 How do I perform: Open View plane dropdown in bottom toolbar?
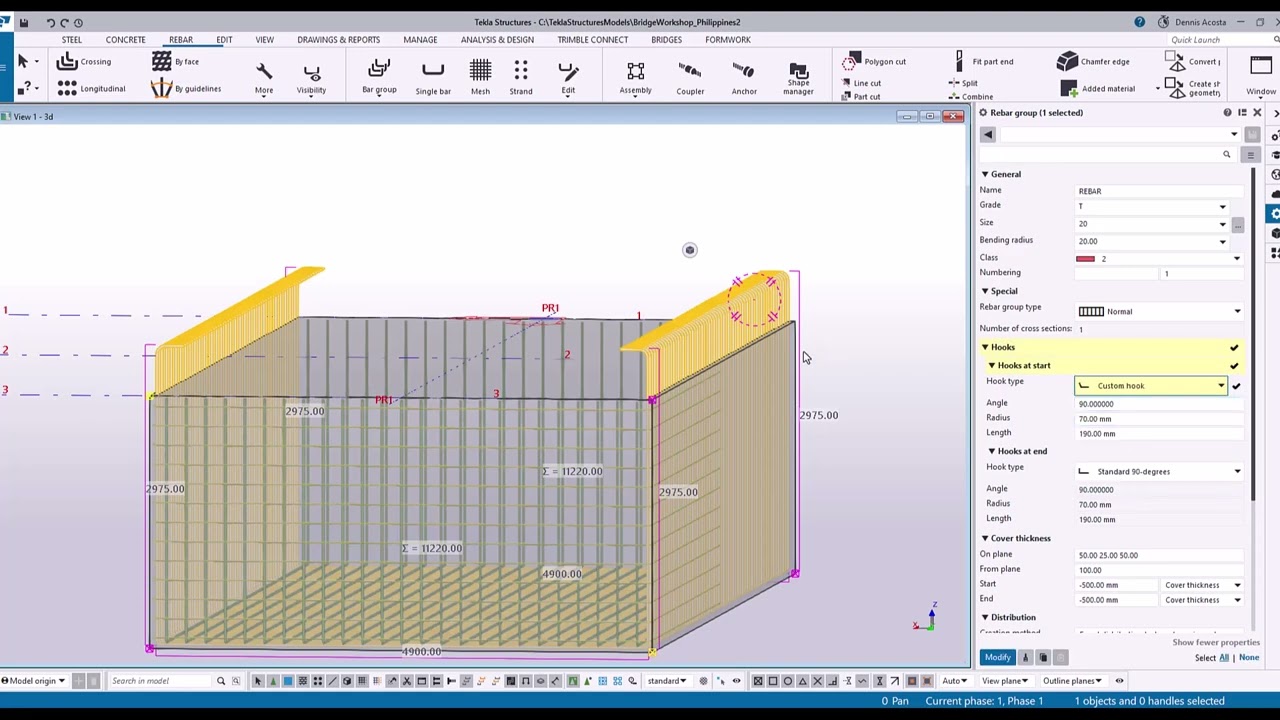click(x=1004, y=682)
